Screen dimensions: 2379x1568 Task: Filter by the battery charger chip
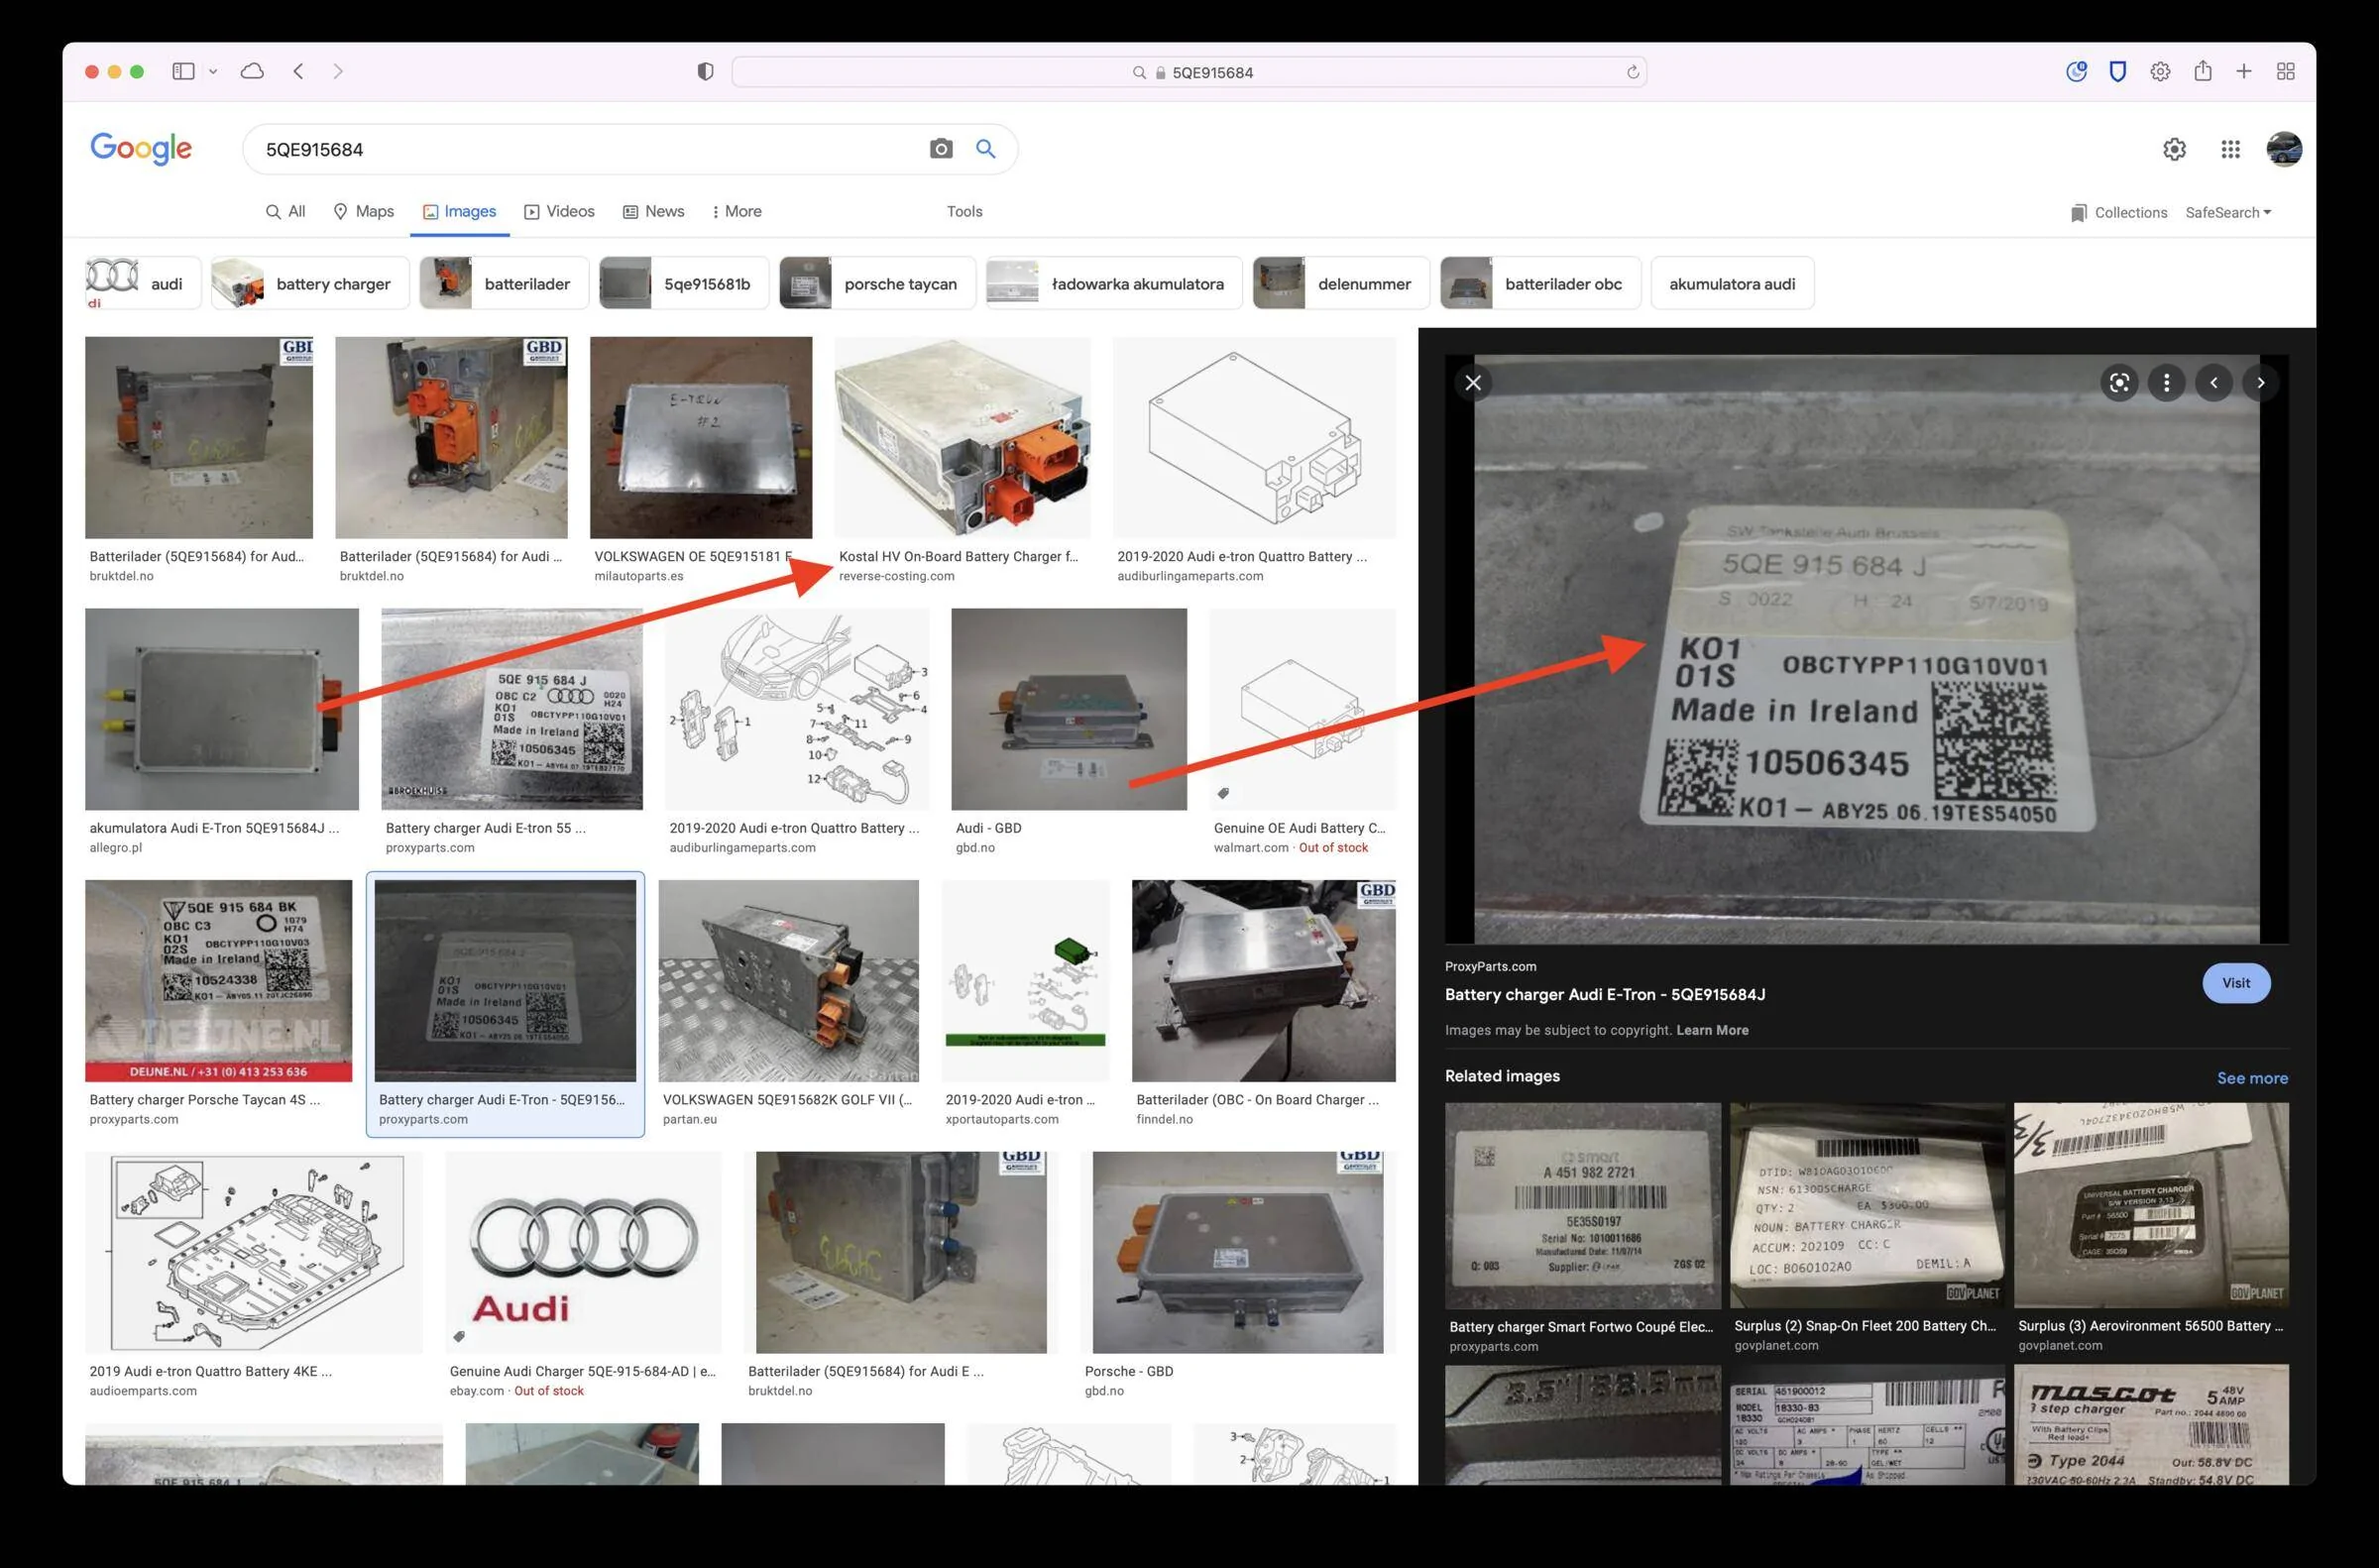click(310, 283)
